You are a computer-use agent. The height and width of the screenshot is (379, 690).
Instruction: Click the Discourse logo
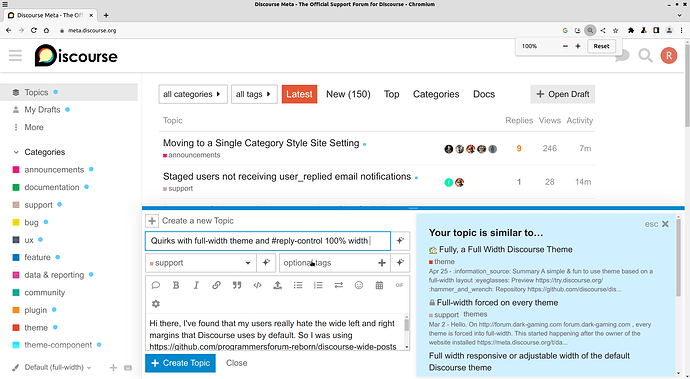point(76,56)
